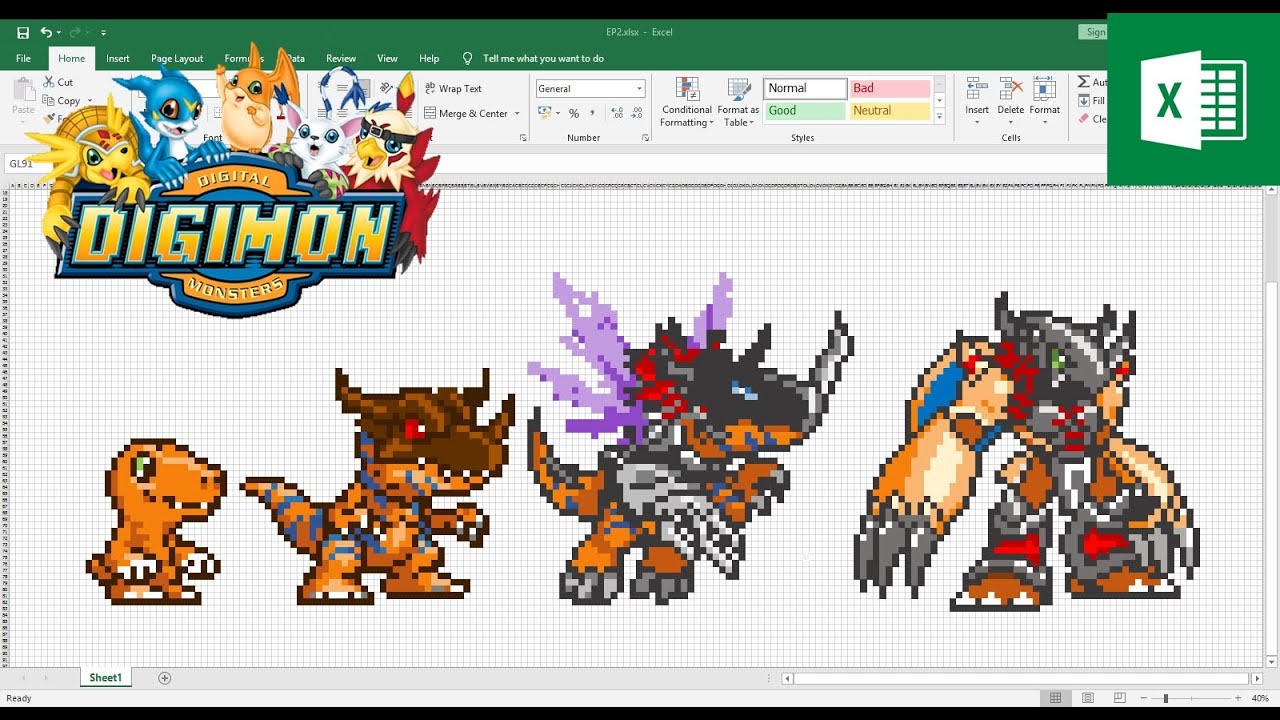This screenshot has width=1280, height=720.
Task: Select the Sheet1 tab
Action: [105, 678]
